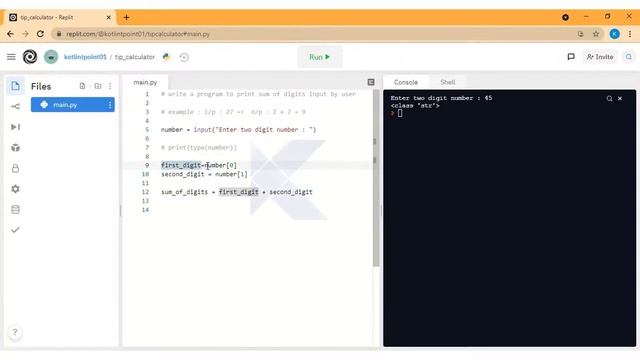This screenshot has width=640, height=360.
Task: Add a new folder in Files panel
Action: click(x=98, y=86)
